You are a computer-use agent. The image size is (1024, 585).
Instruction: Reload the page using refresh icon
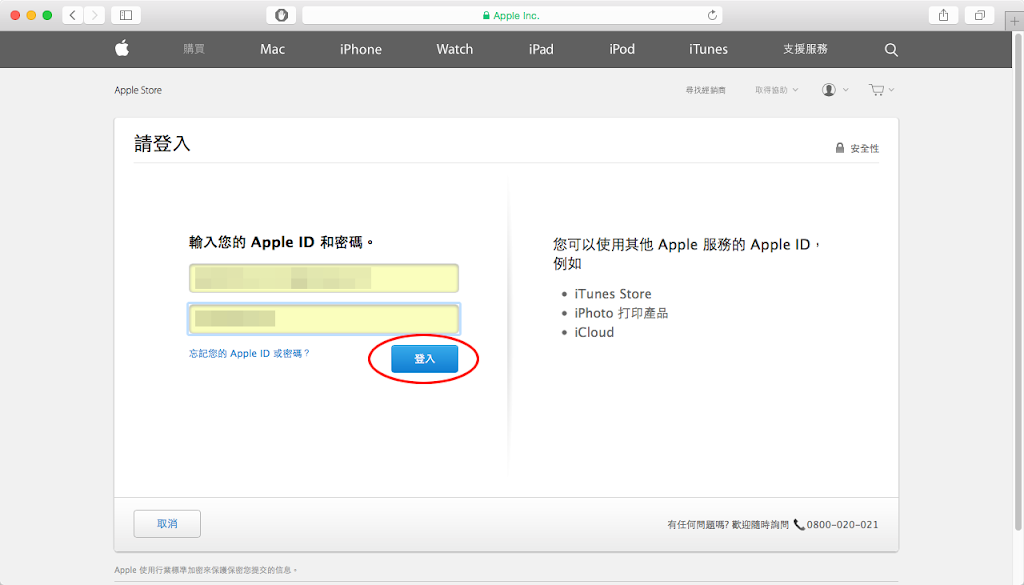click(712, 15)
